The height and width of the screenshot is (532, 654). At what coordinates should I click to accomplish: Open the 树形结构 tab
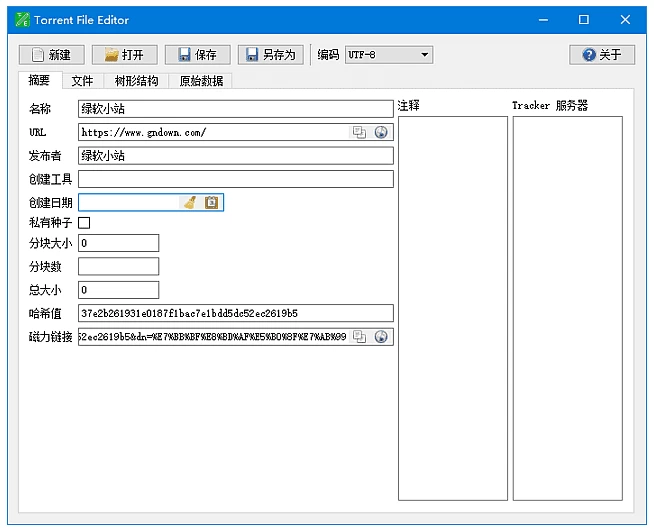[136, 81]
